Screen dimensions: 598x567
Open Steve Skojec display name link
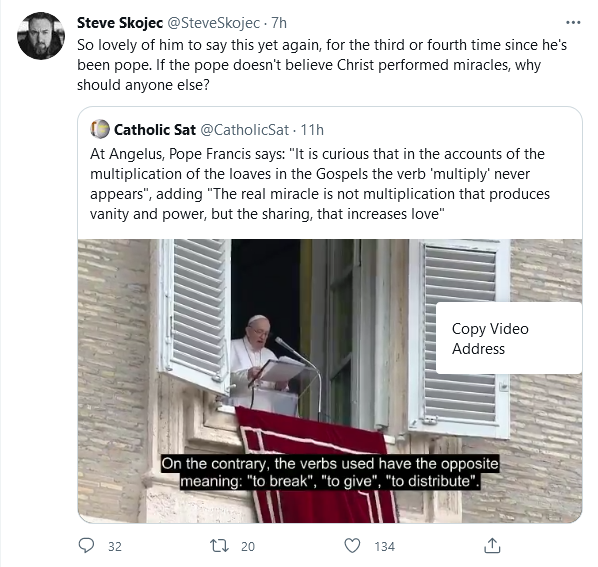(120, 23)
